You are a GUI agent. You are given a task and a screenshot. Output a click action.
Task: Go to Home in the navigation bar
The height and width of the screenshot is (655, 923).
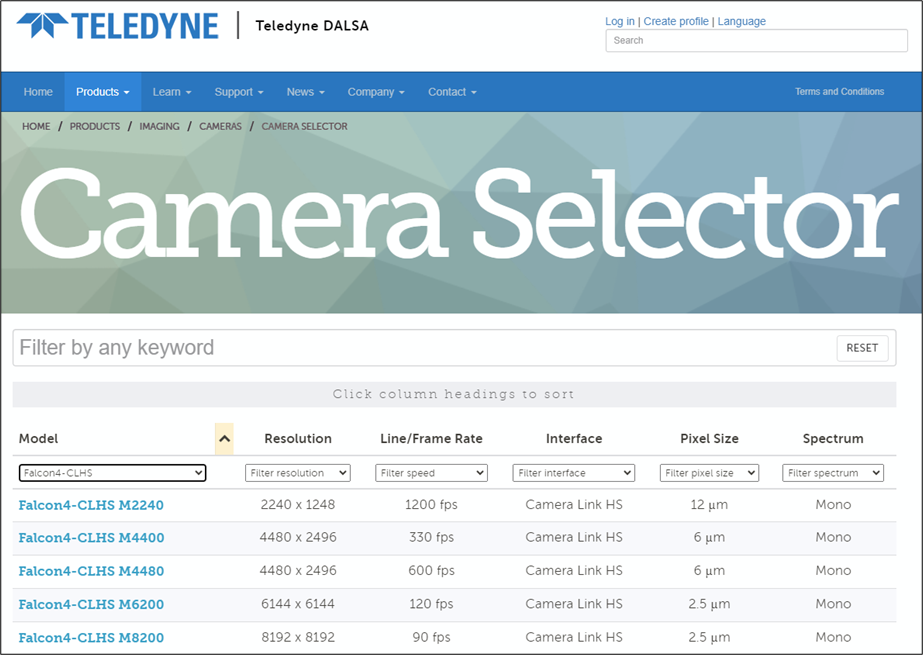pyautogui.click(x=38, y=92)
